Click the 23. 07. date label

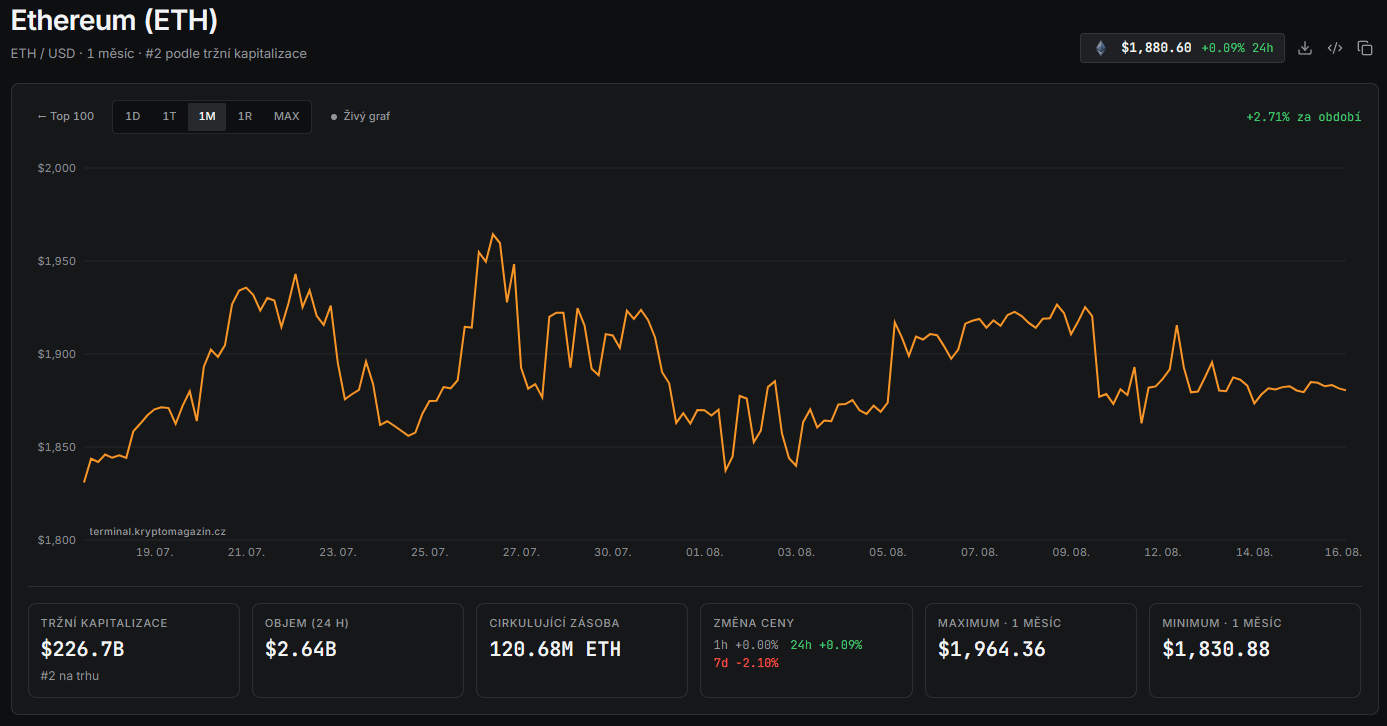coord(338,552)
